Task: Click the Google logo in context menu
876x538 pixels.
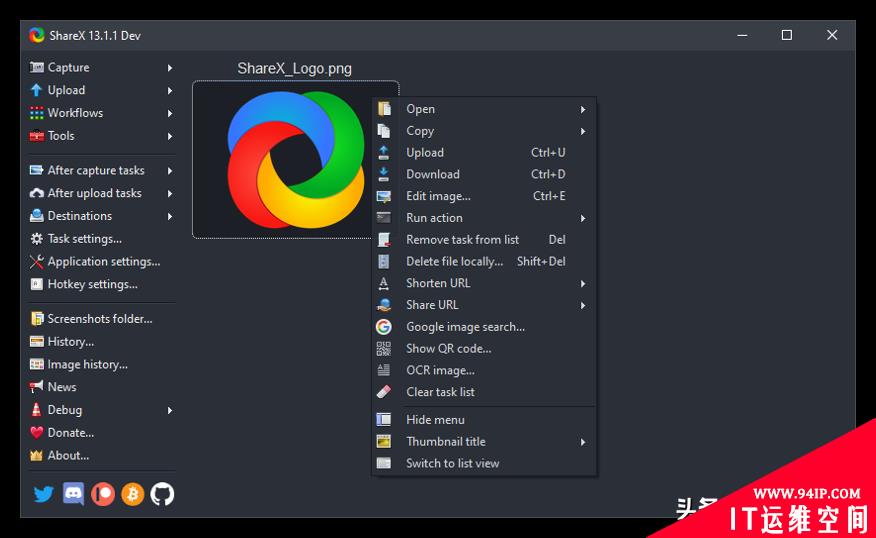Action: click(383, 327)
